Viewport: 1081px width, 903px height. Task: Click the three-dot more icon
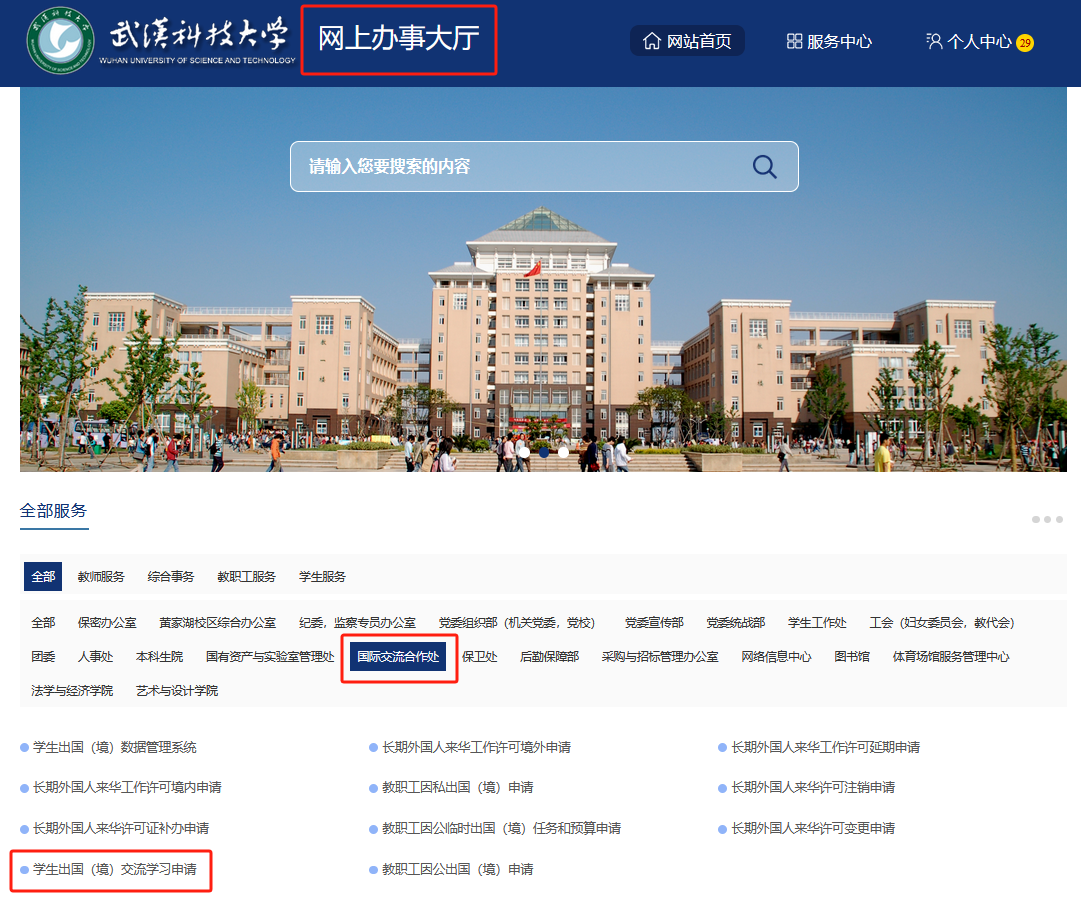pos(1047,519)
